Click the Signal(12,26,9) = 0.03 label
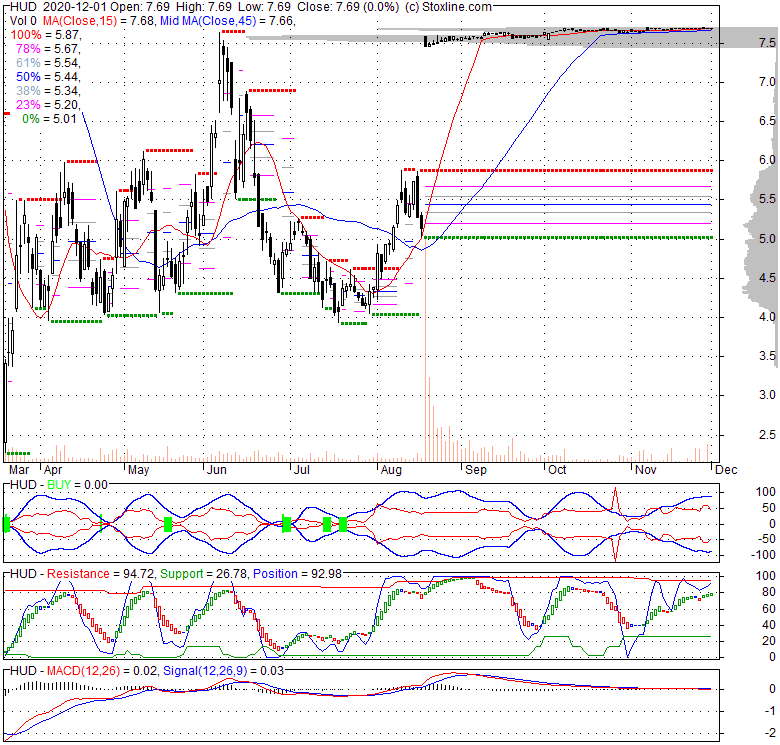 click(x=223, y=671)
